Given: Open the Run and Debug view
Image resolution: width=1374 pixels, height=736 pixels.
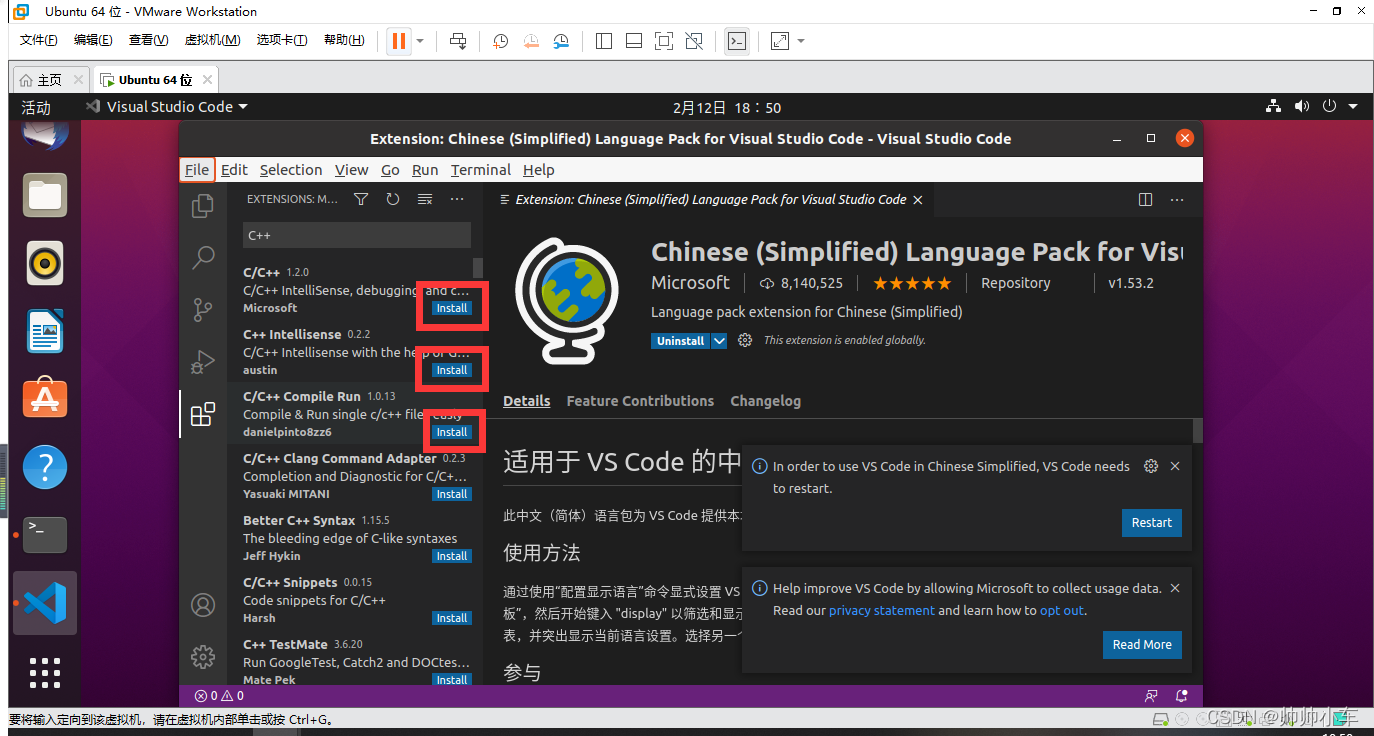Looking at the screenshot, I should click(x=203, y=362).
